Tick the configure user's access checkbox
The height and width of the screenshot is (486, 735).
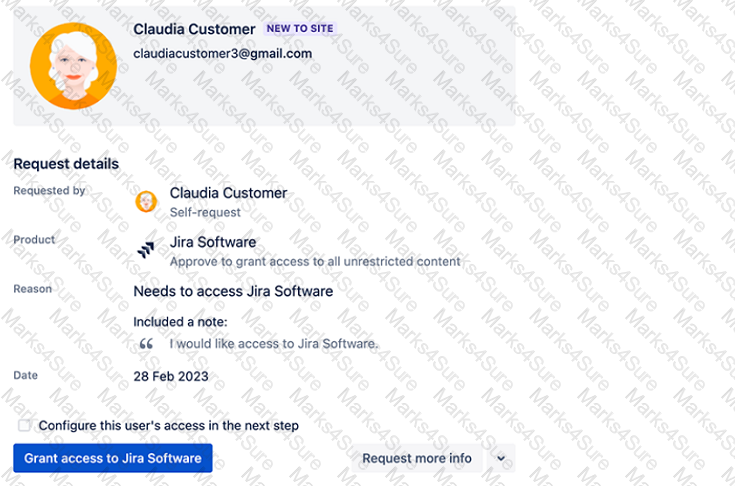25,425
